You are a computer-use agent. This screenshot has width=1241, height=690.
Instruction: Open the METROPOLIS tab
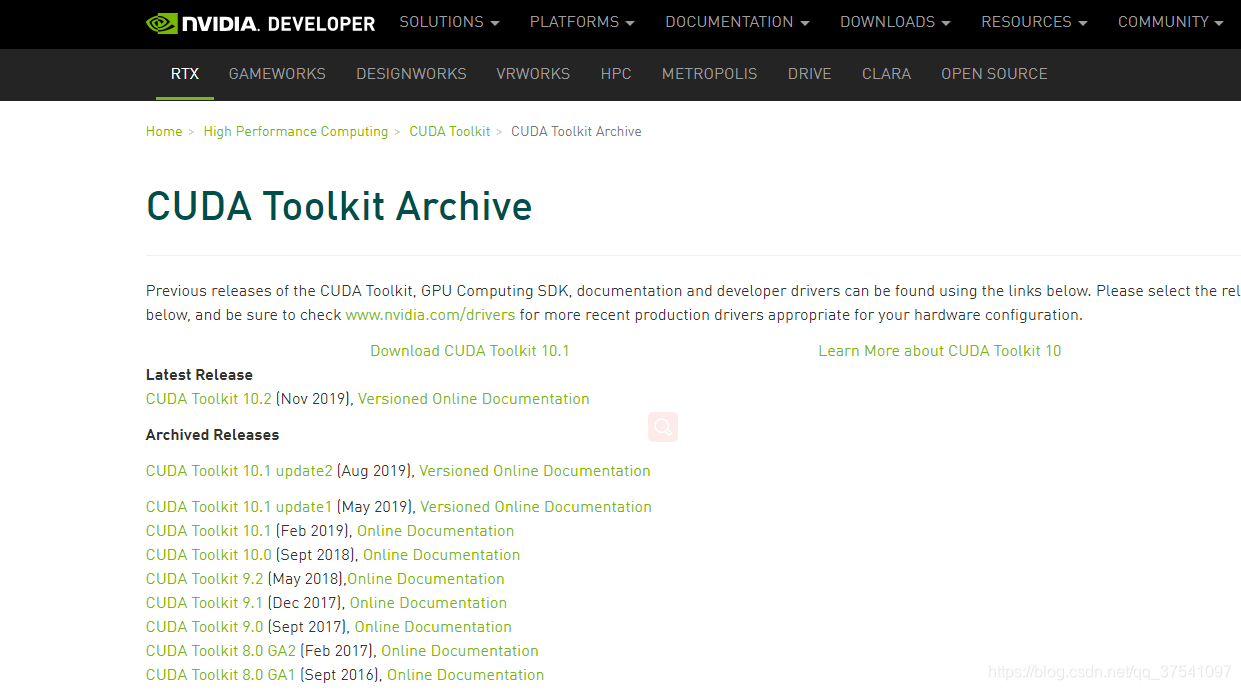710,74
